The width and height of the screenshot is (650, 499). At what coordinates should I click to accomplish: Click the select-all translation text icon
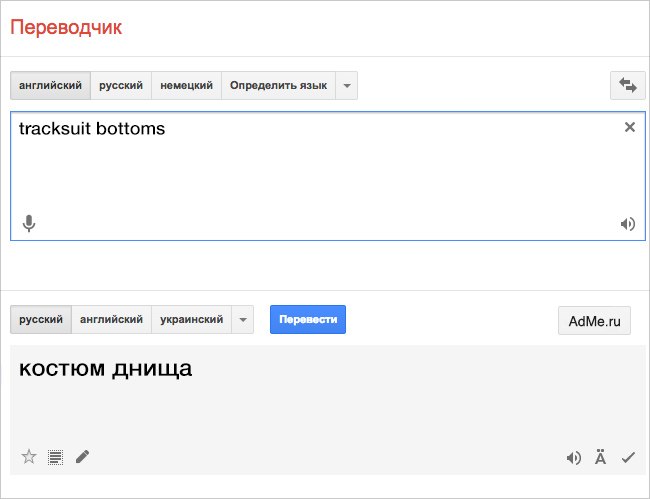55,457
